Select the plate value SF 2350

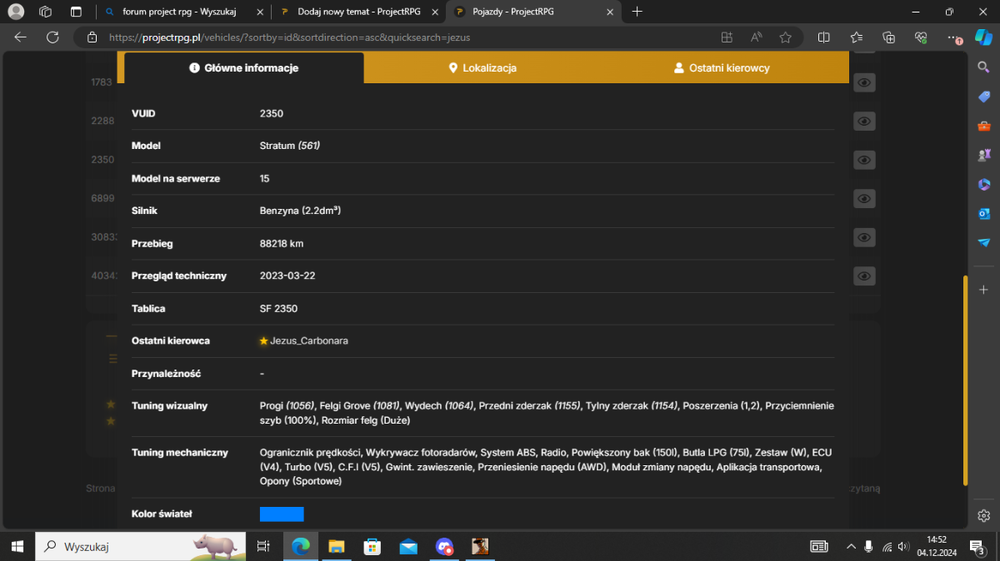point(278,309)
